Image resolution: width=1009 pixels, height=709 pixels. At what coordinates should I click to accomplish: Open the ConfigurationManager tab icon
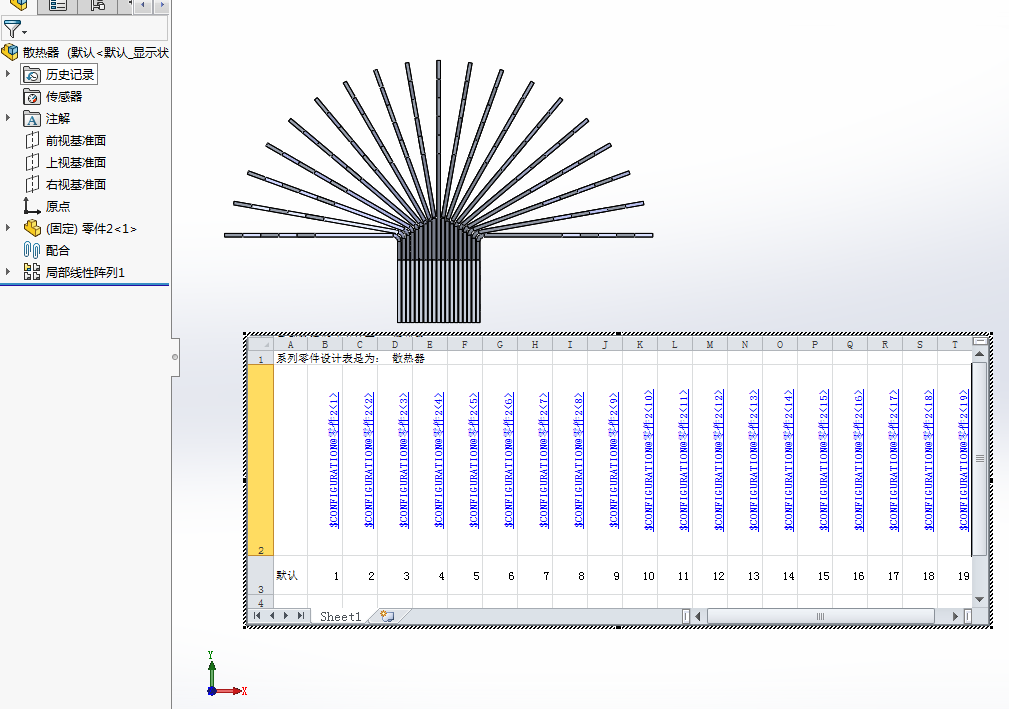pyautogui.click(x=97, y=6)
